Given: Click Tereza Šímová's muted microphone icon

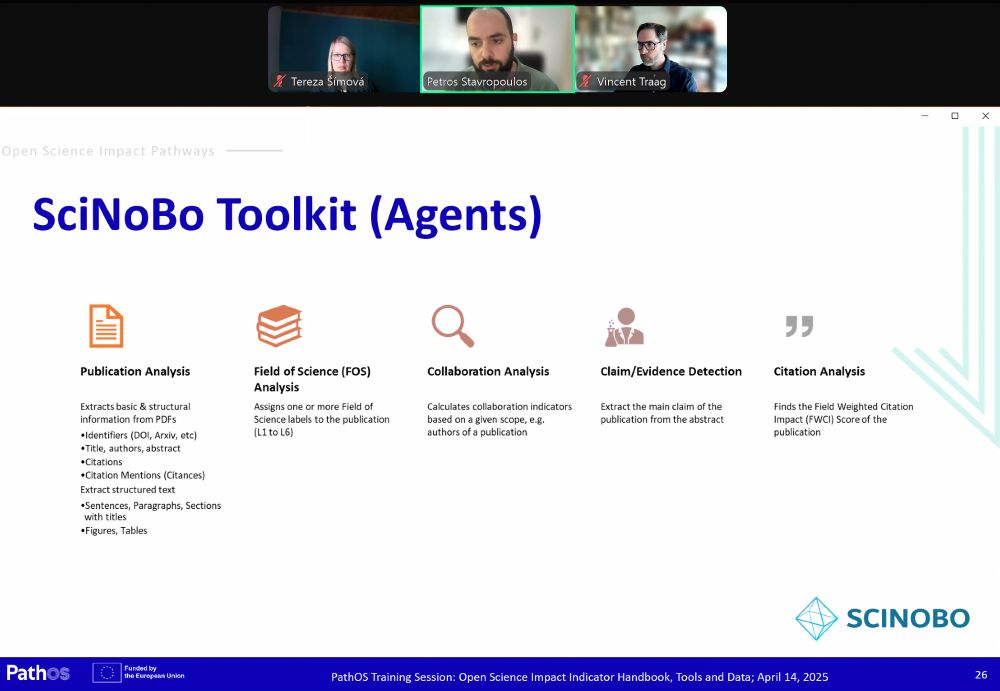Looking at the screenshot, I should (x=279, y=81).
